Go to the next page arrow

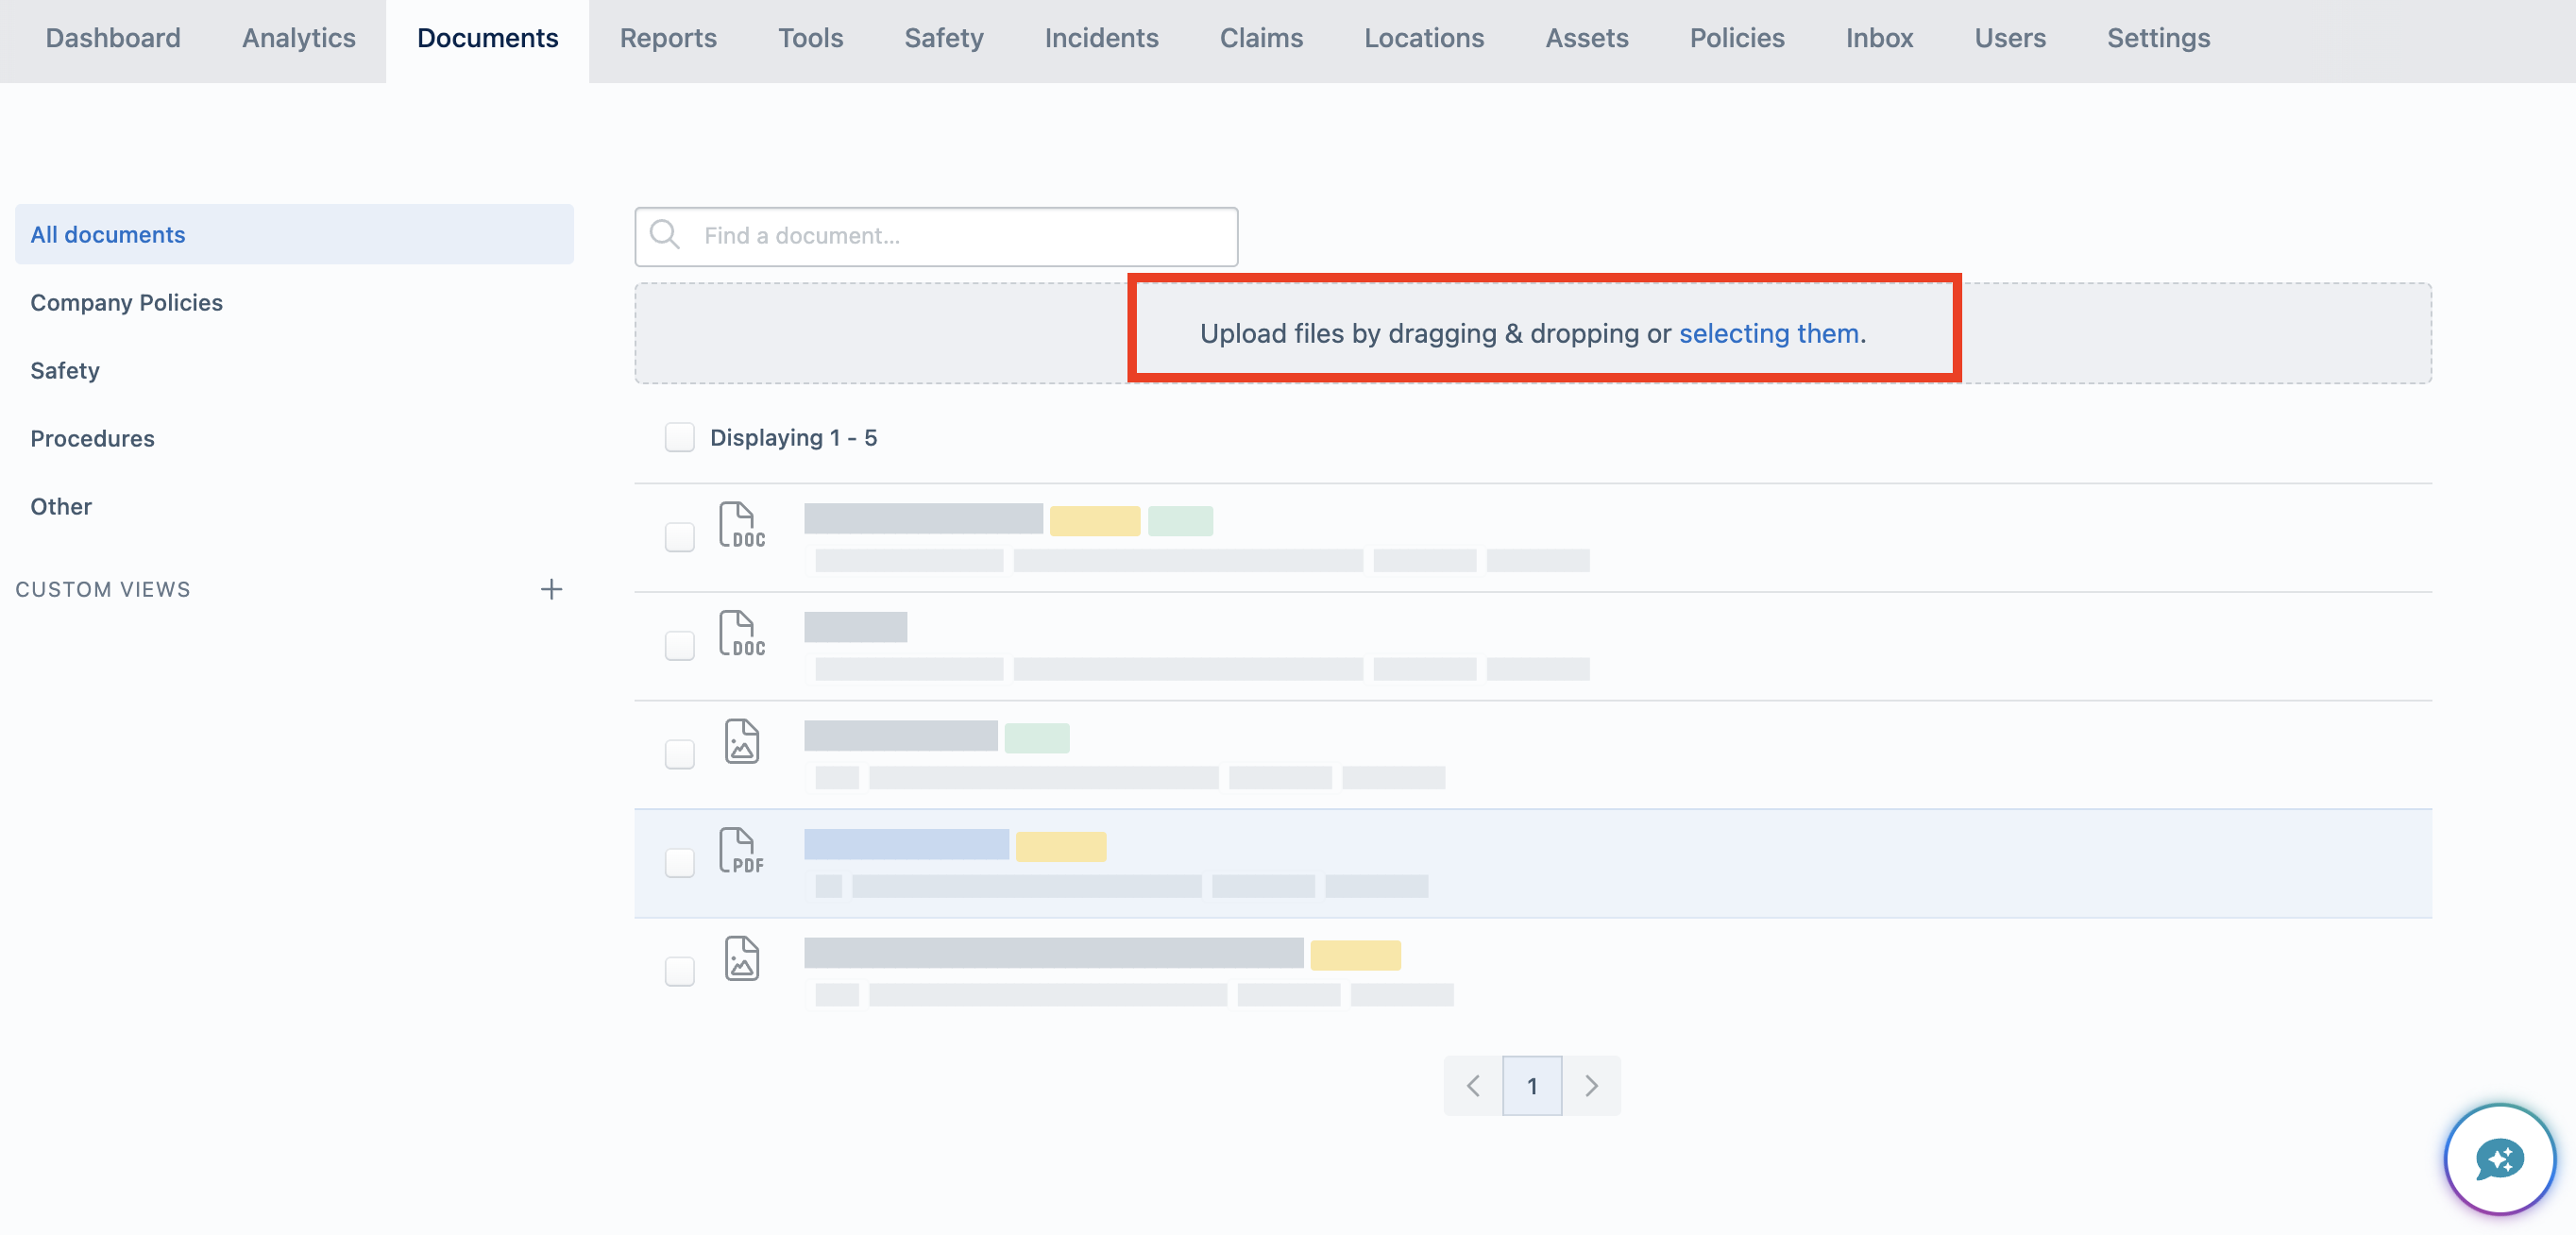tap(1591, 1086)
